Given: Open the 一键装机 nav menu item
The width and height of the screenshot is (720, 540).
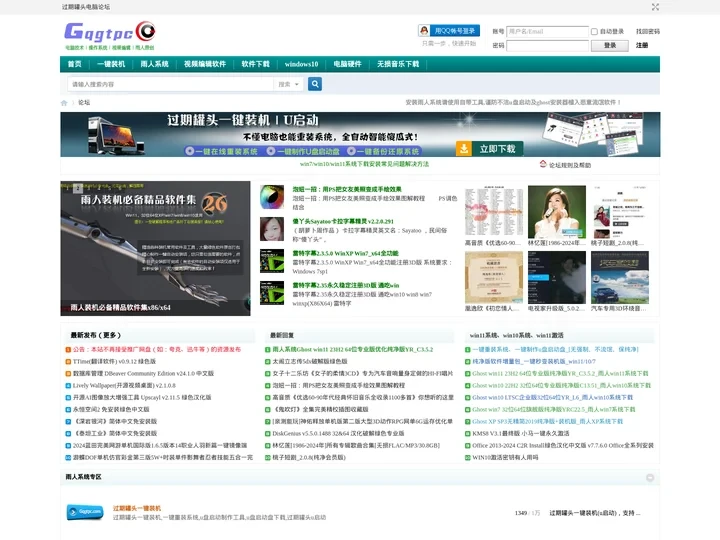Looking at the screenshot, I should pyautogui.click(x=111, y=64).
